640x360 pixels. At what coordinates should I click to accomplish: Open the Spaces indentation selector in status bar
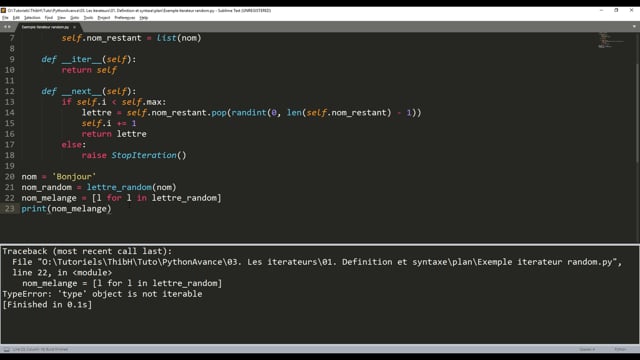(587, 349)
